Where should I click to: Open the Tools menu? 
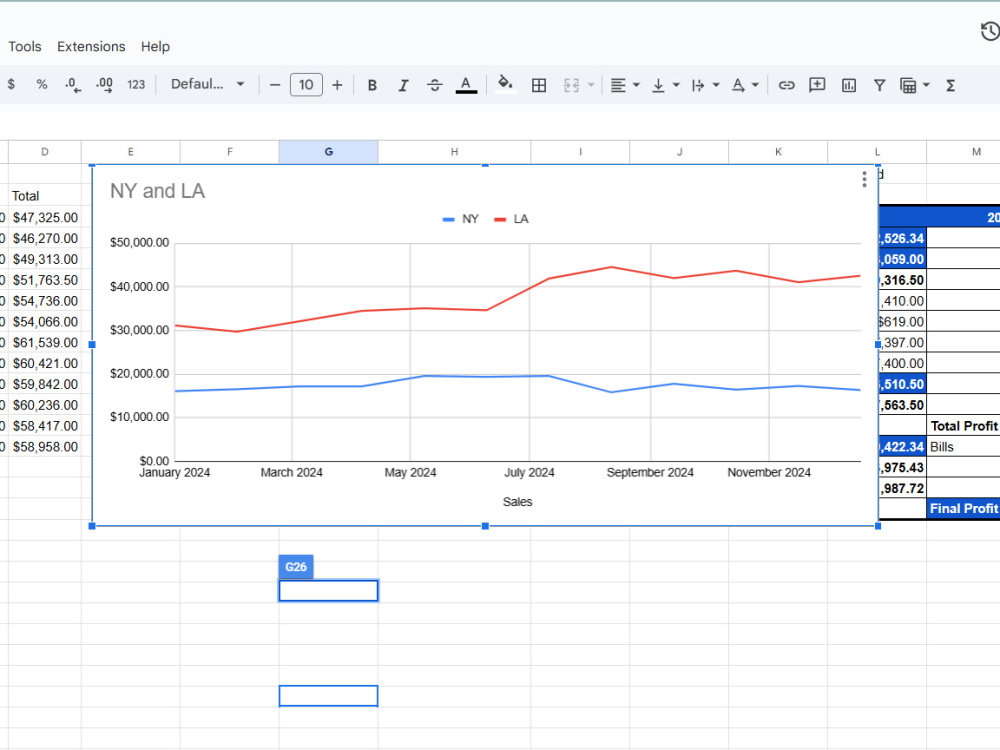25,47
